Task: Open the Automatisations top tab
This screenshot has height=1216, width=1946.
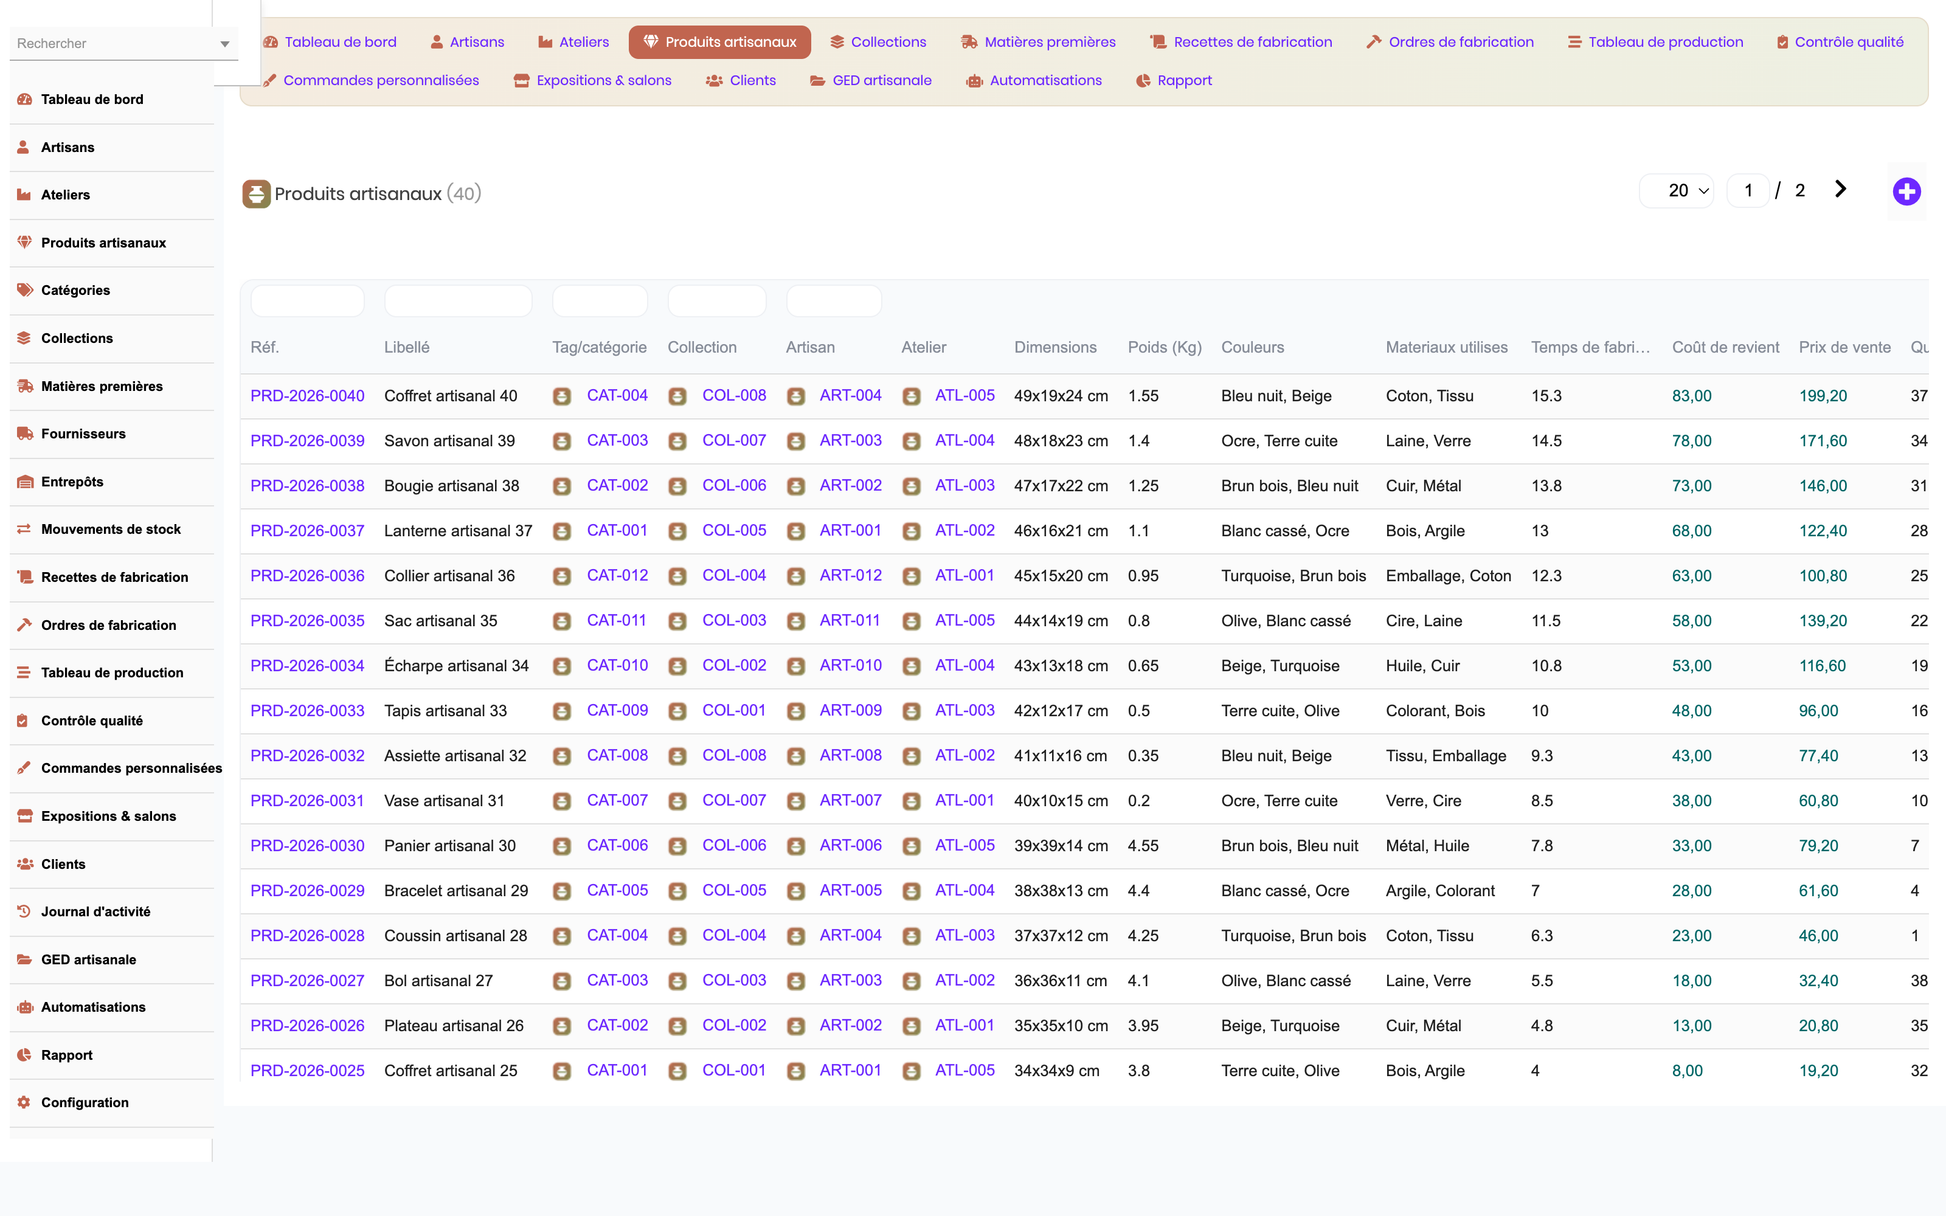Action: click(1034, 80)
